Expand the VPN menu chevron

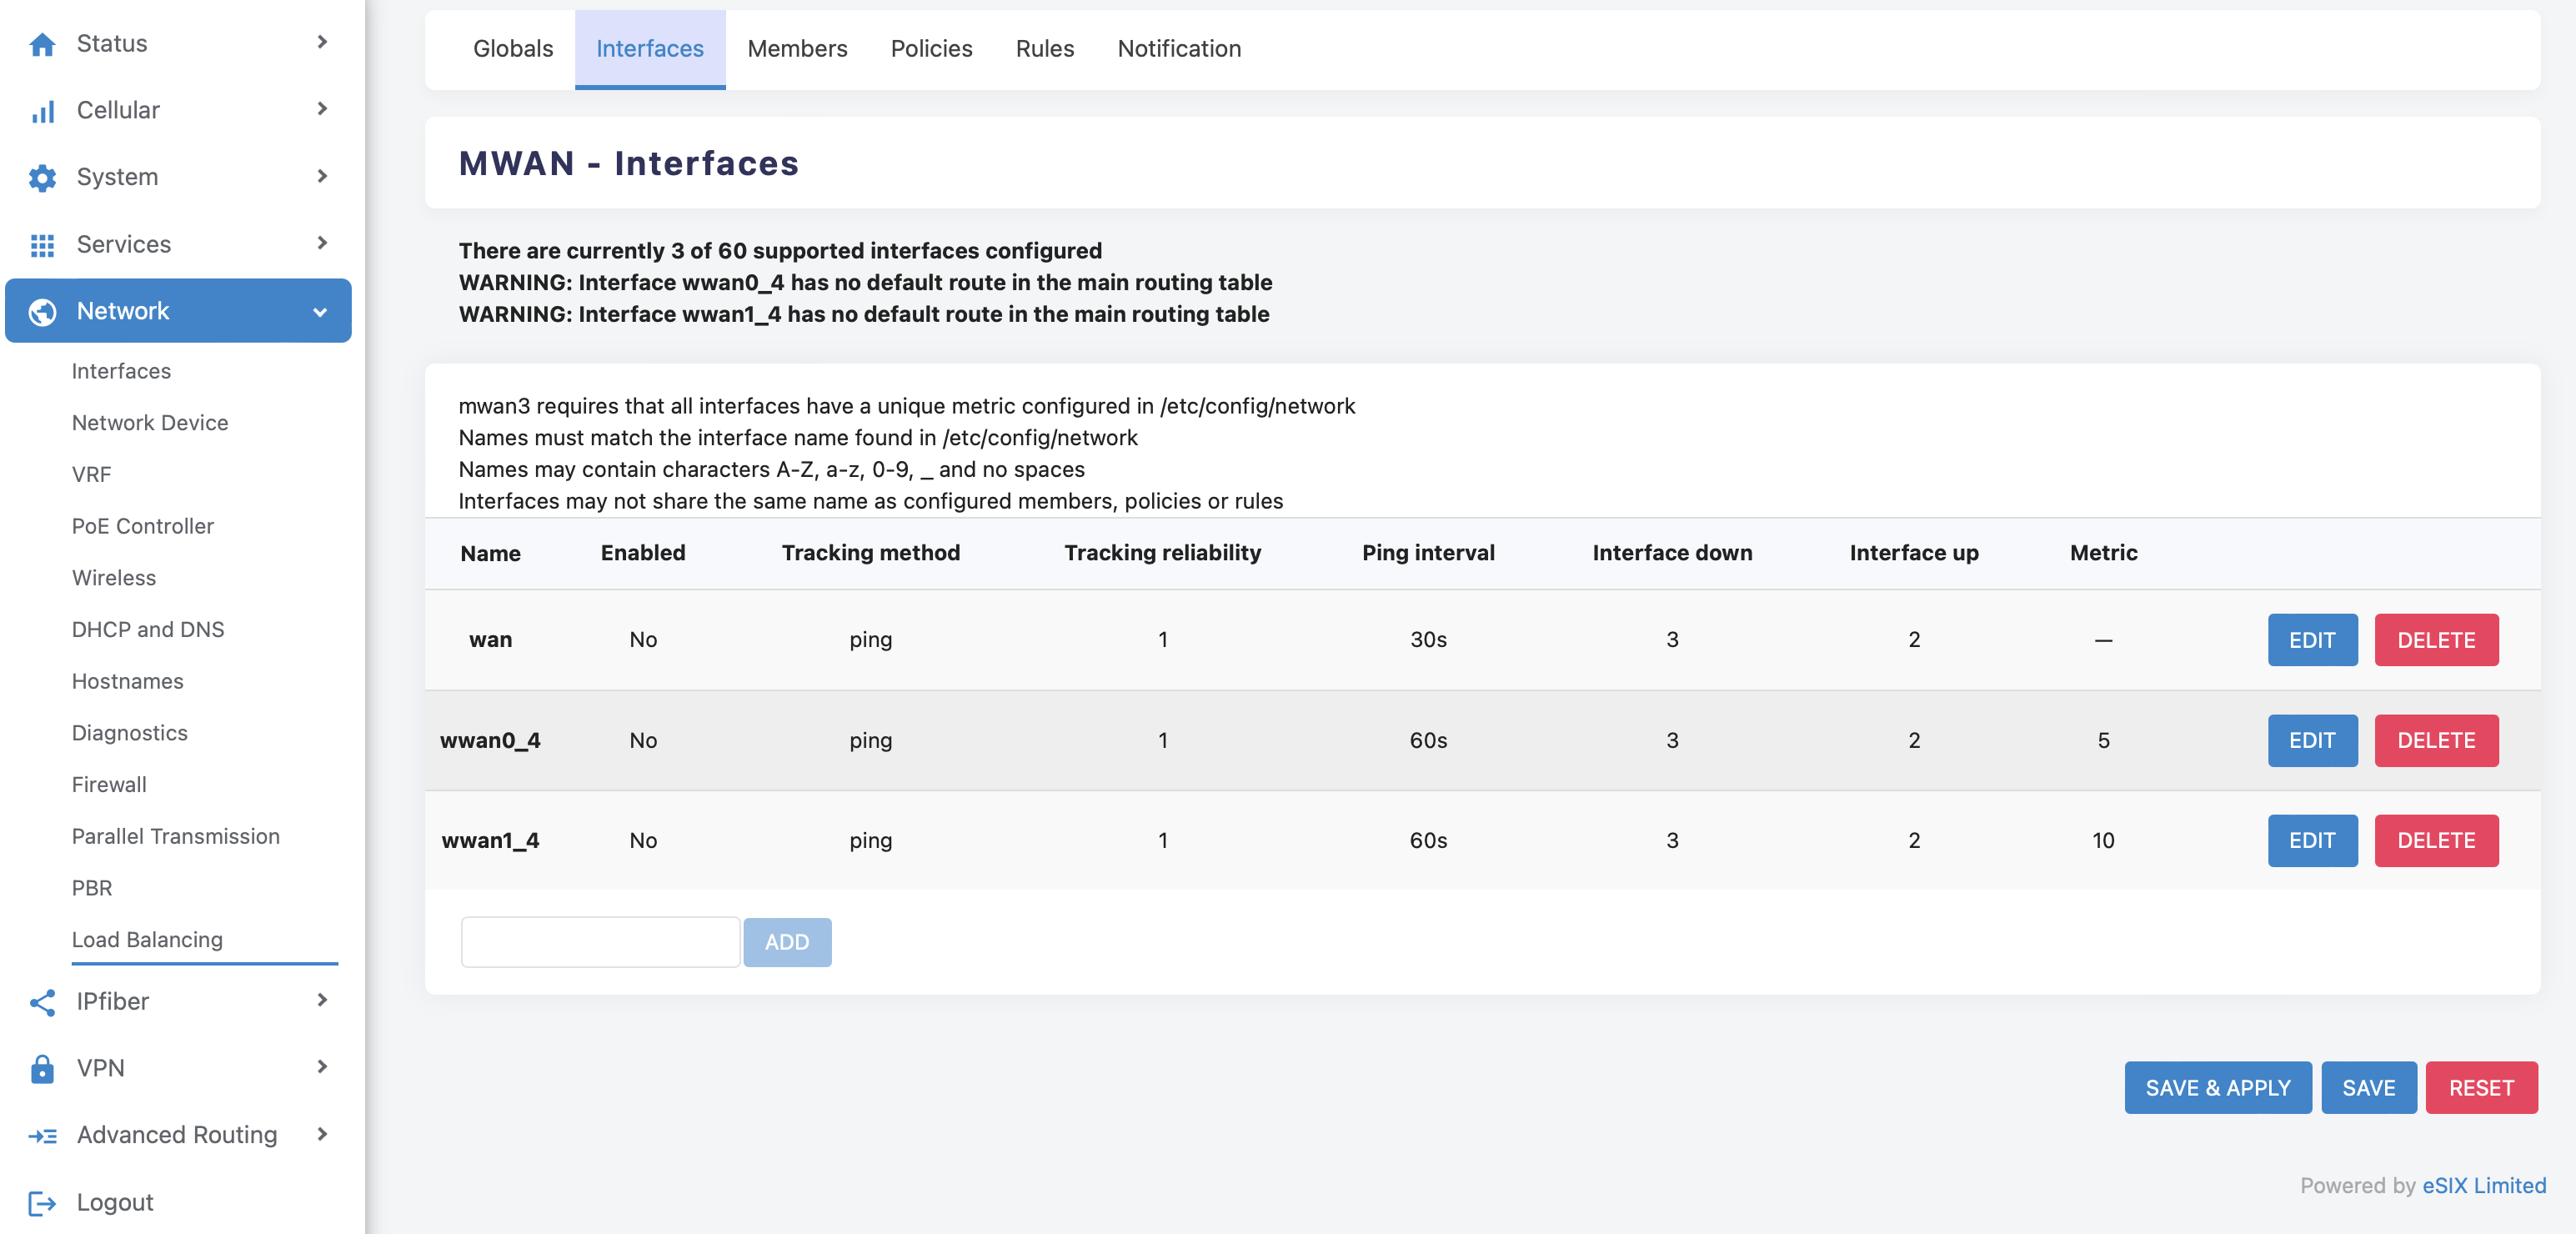tap(322, 1067)
